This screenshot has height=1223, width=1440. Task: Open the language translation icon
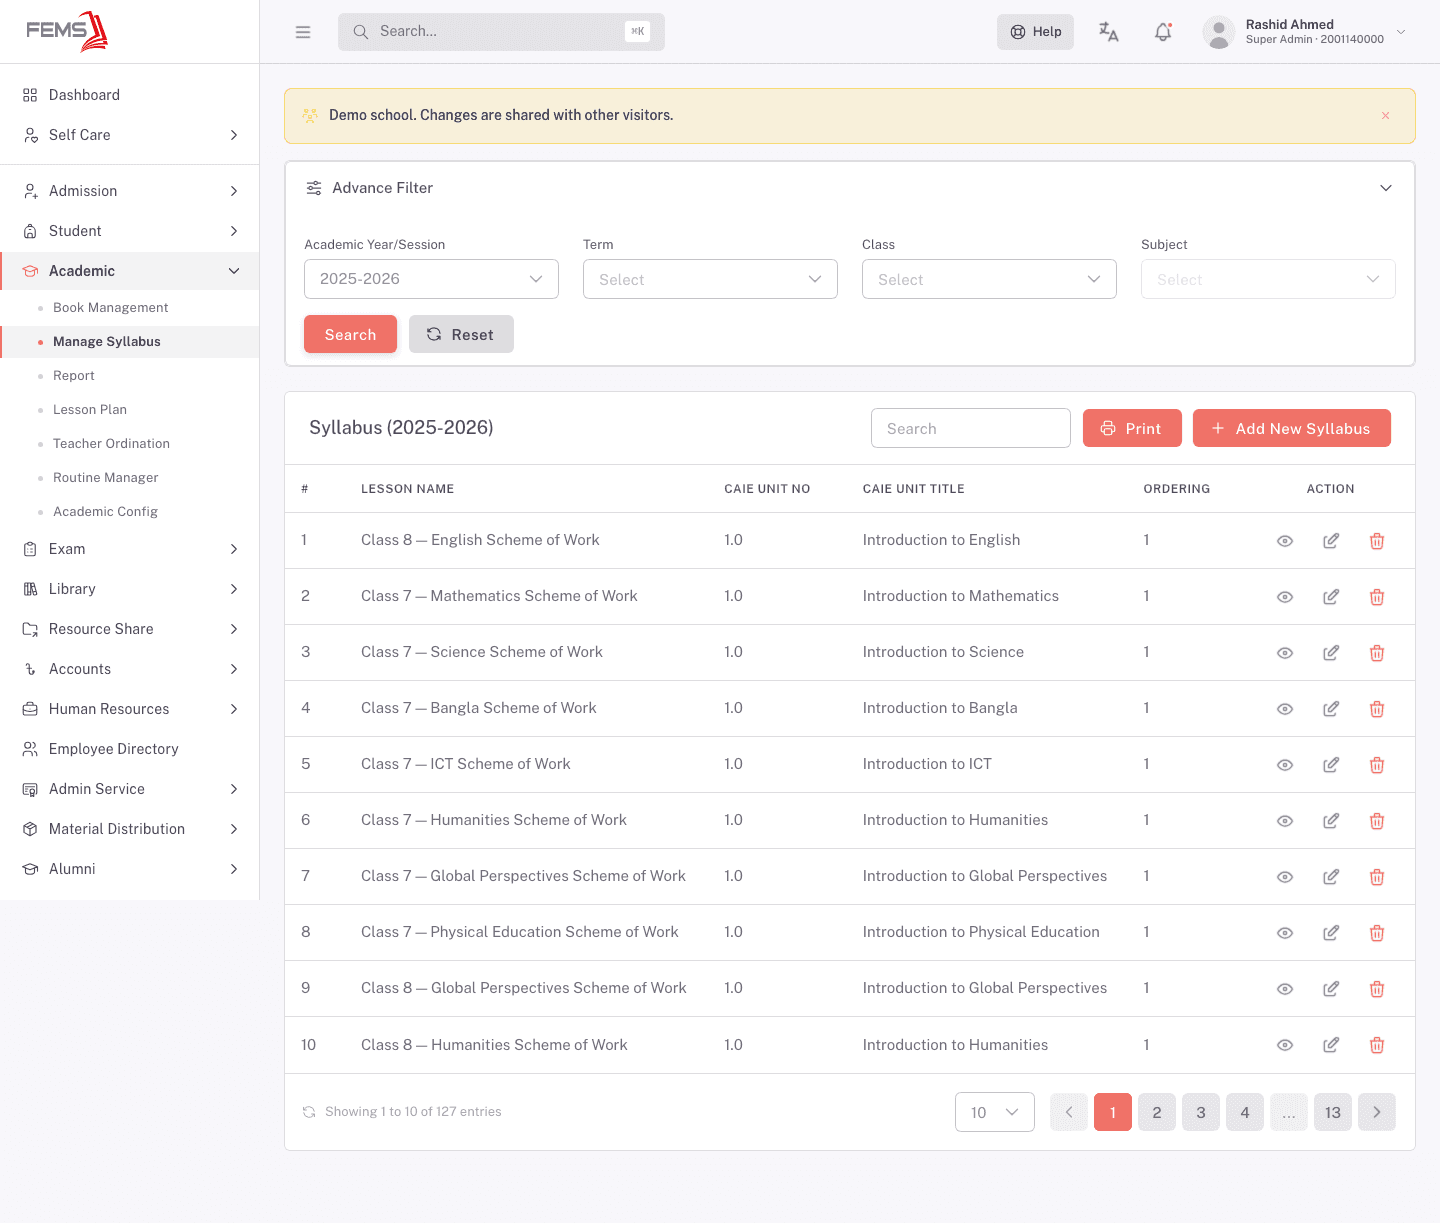tap(1108, 32)
